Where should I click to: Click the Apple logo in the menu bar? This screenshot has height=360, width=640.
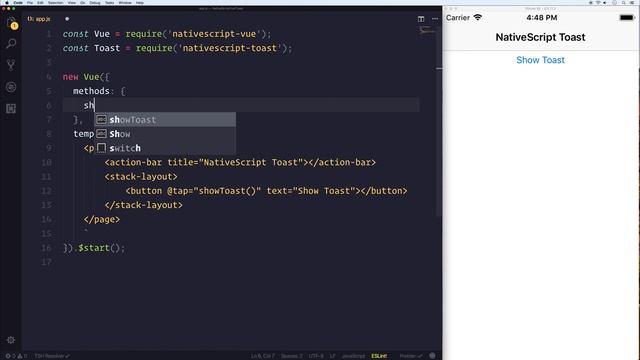pyautogui.click(x=7, y=2)
